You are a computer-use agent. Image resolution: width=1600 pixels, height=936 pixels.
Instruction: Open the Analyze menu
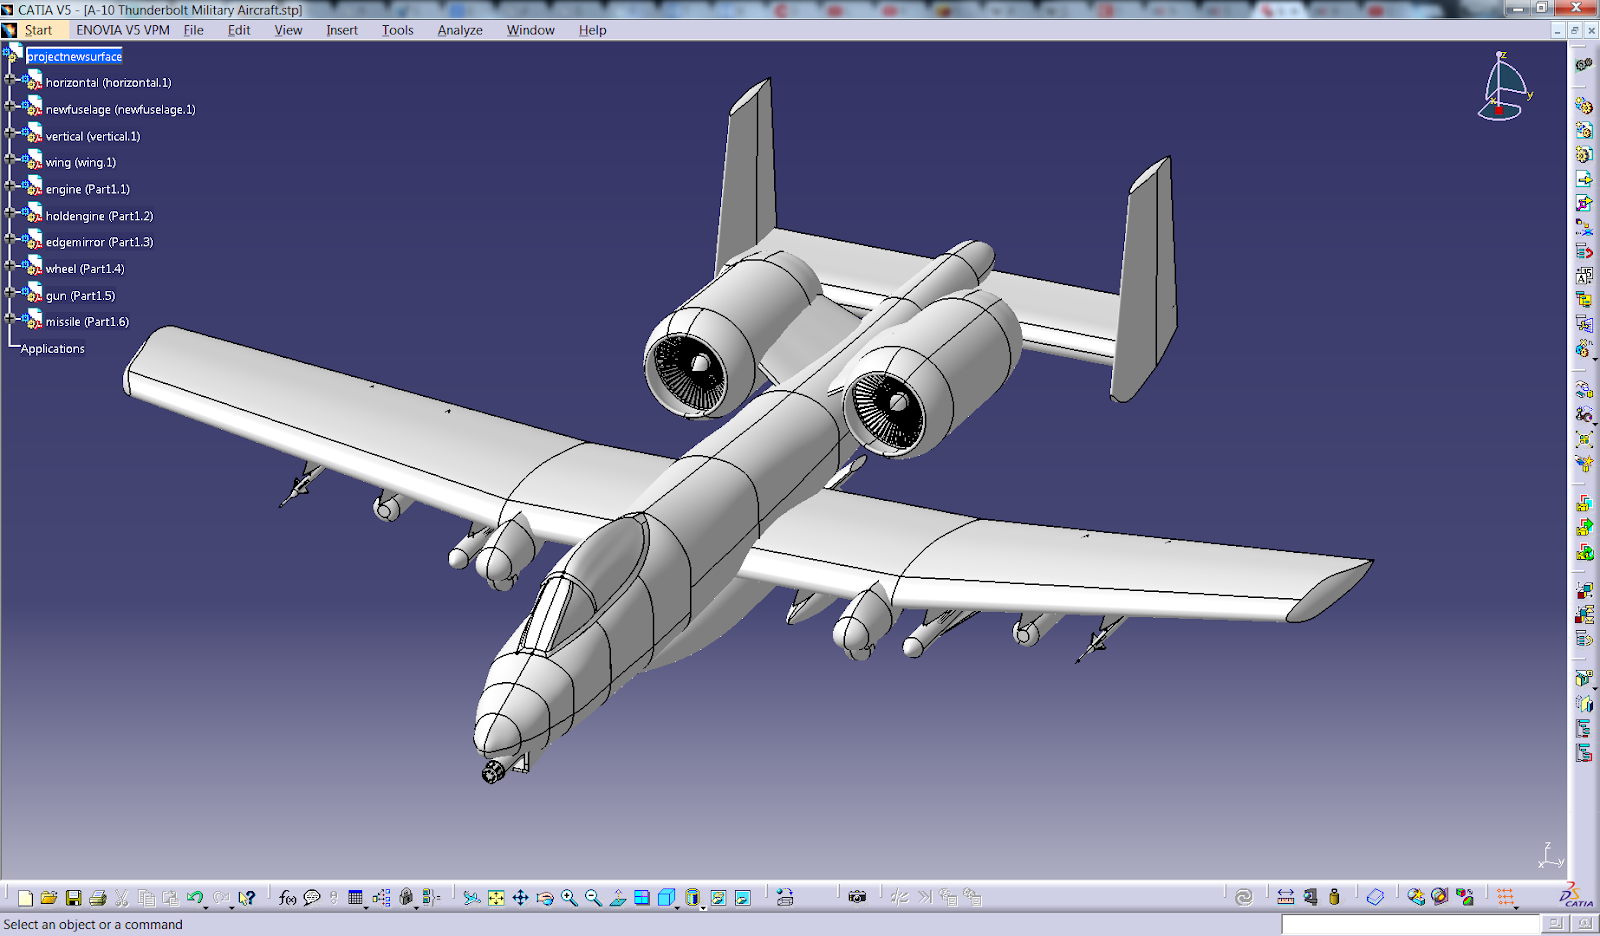coord(459,30)
